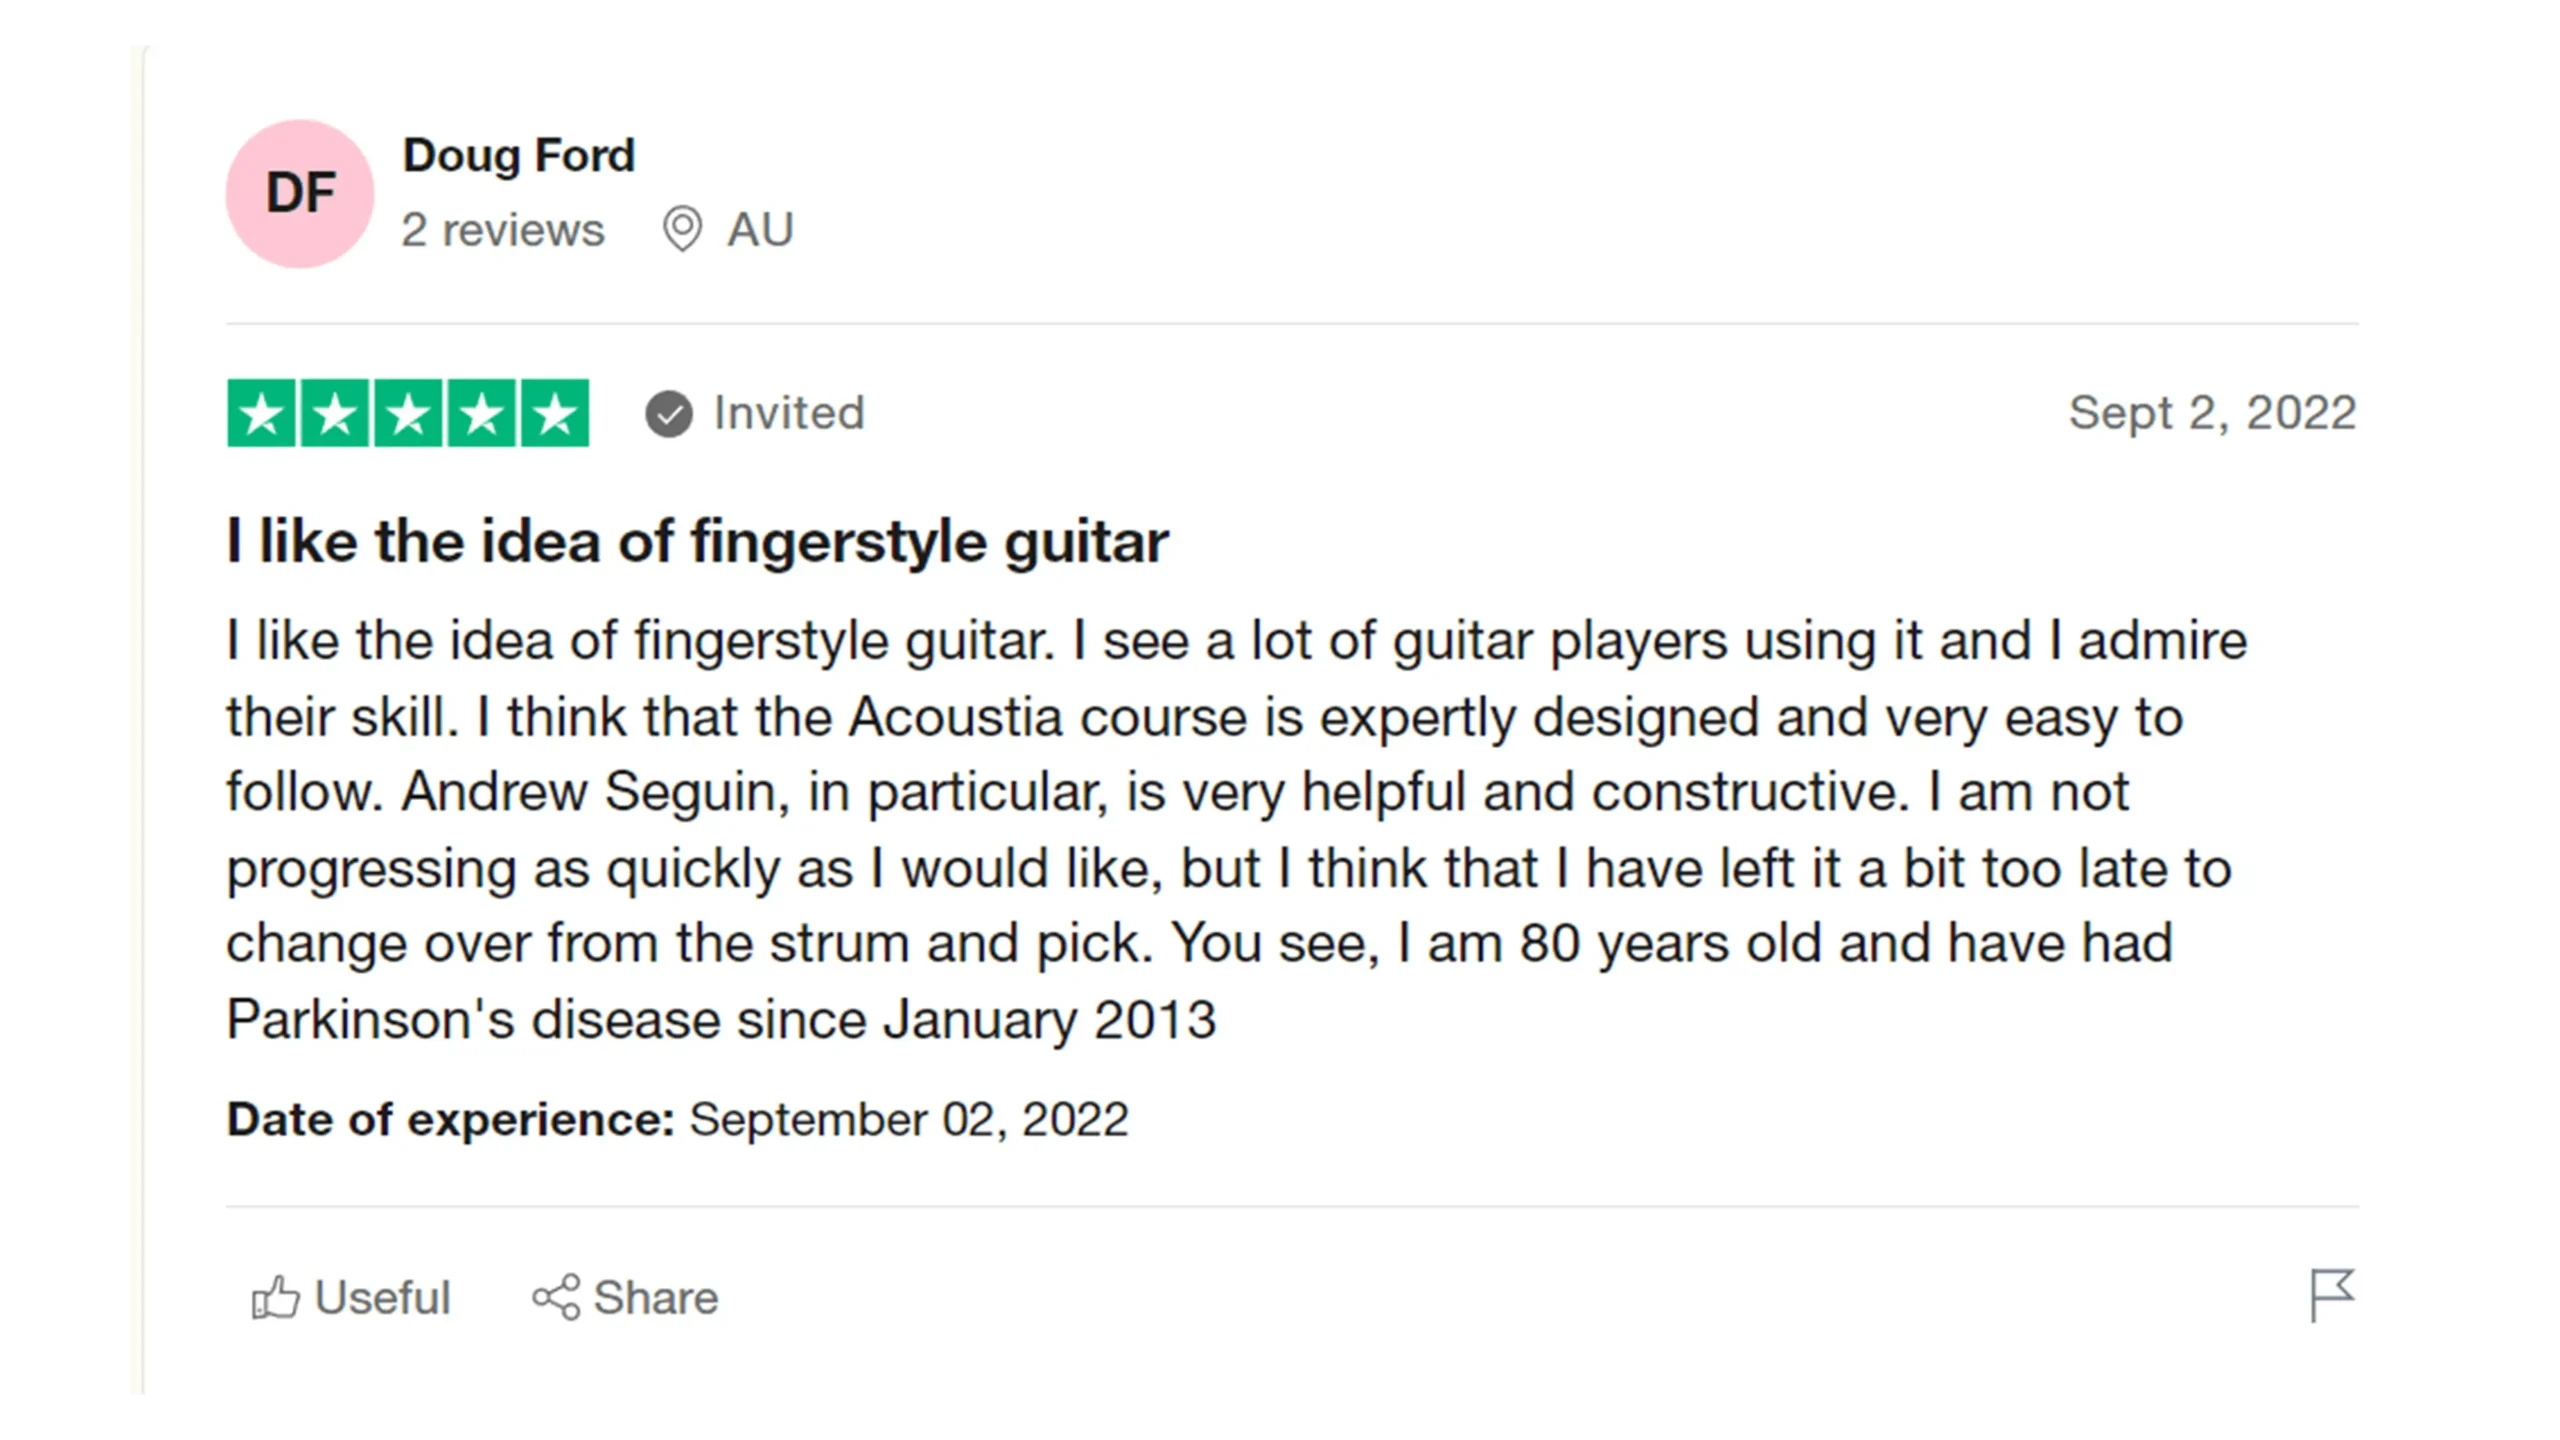The image size is (2560, 1440).
Task: Click the Invited verified checkmark icon
Action: tap(669, 414)
